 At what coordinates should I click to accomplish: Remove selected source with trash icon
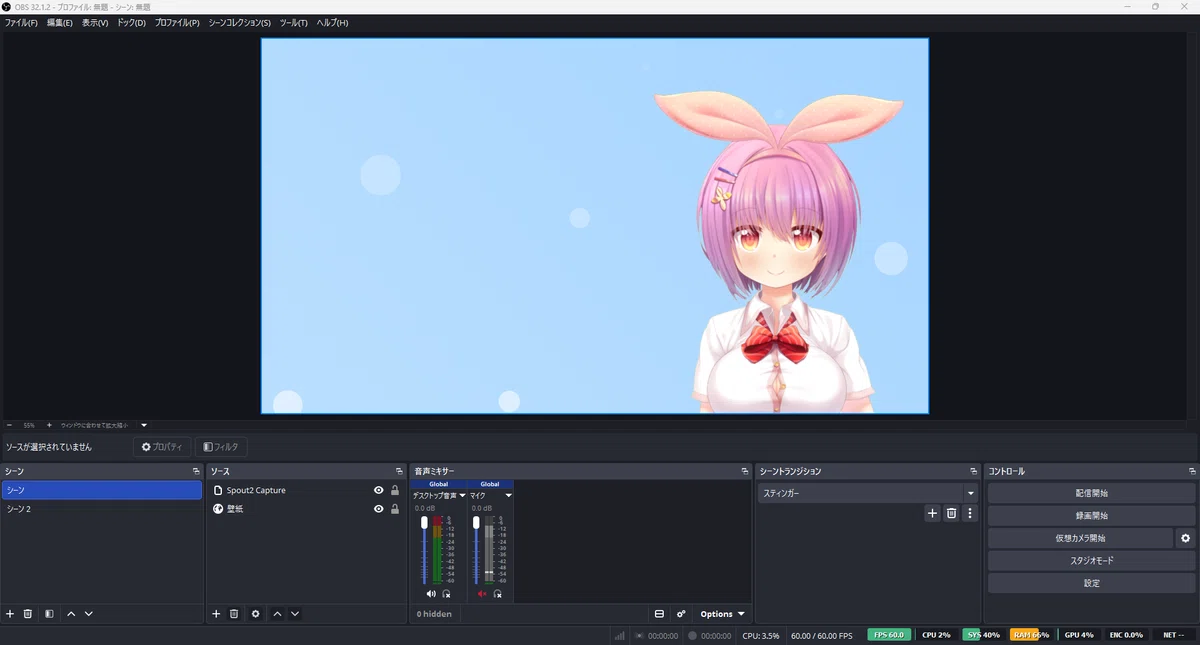tap(234, 614)
